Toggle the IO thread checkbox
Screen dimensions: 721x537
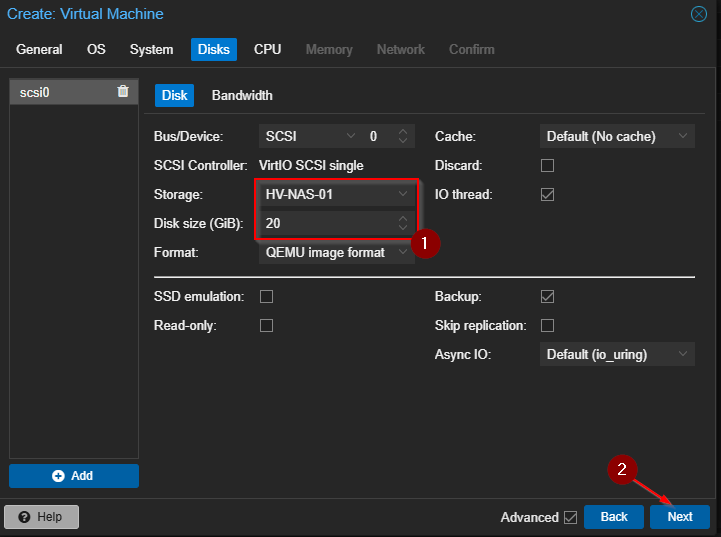(x=547, y=194)
